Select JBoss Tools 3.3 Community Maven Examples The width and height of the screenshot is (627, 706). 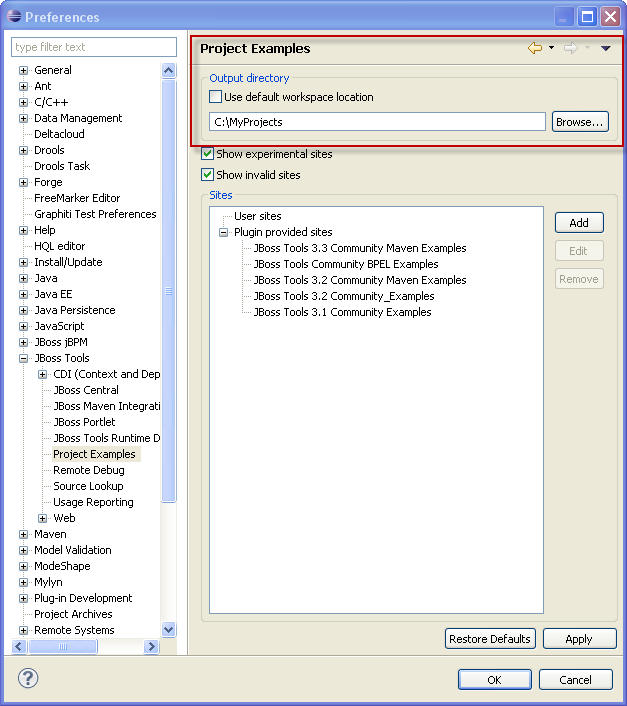tap(360, 248)
